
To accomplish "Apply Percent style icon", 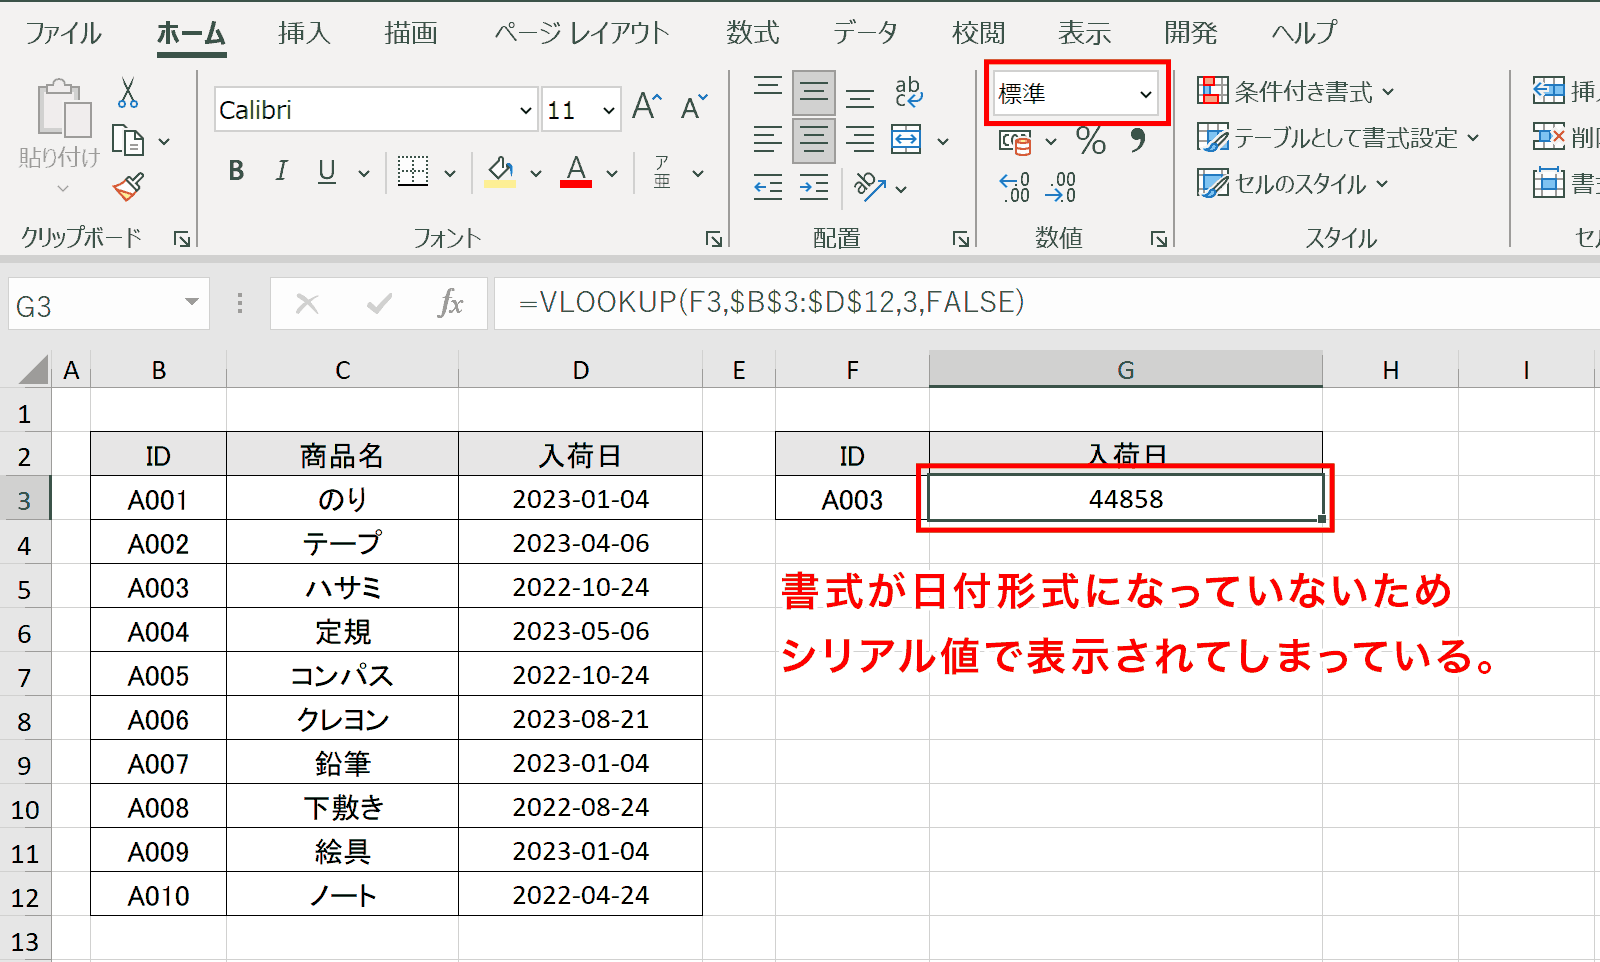I will coord(1091,140).
